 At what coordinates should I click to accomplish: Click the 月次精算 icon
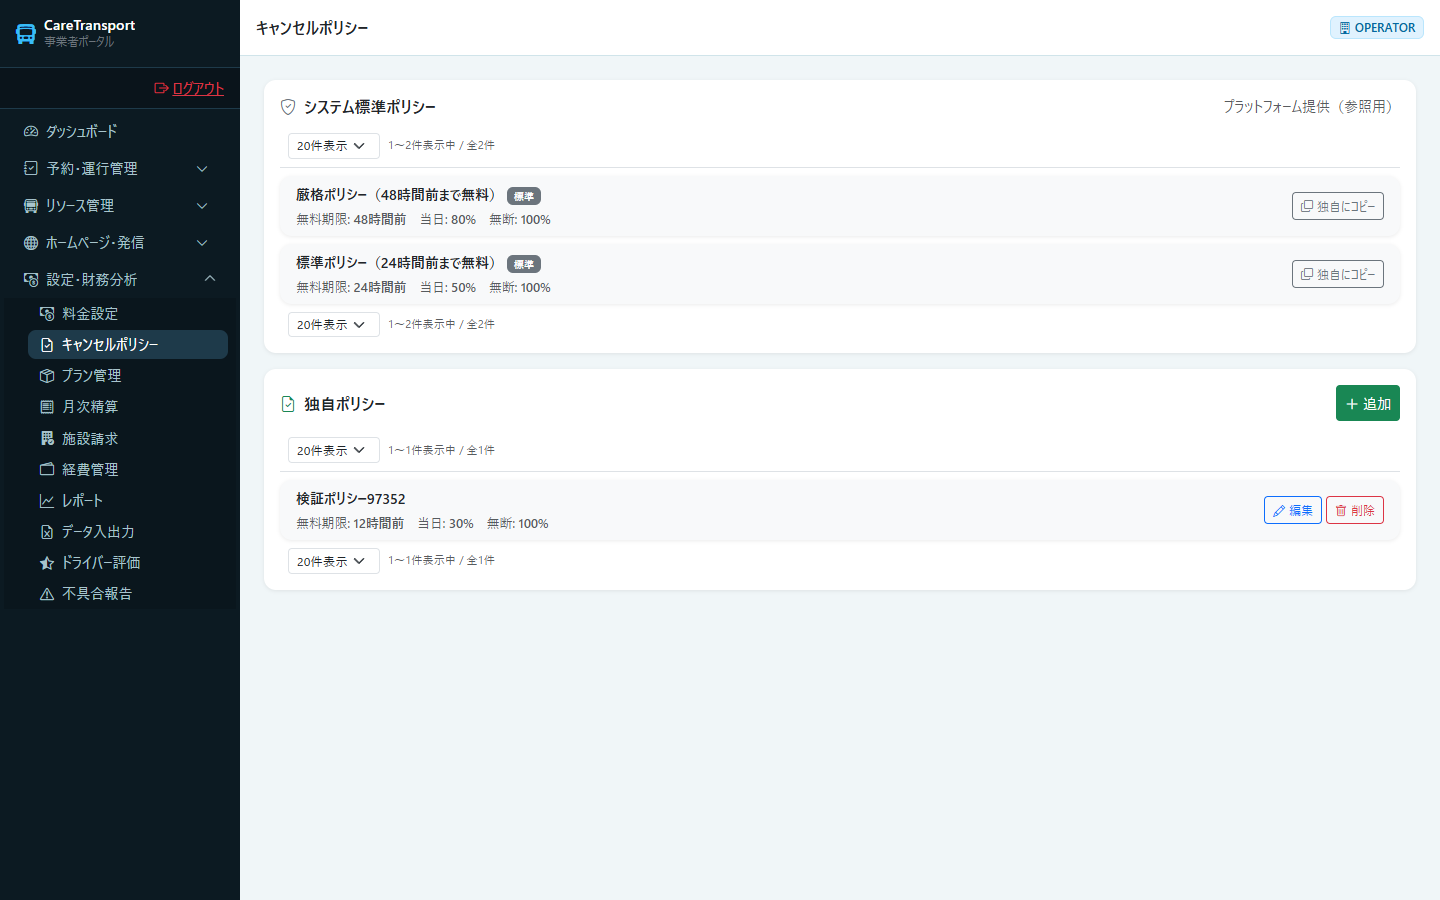(47, 407)
